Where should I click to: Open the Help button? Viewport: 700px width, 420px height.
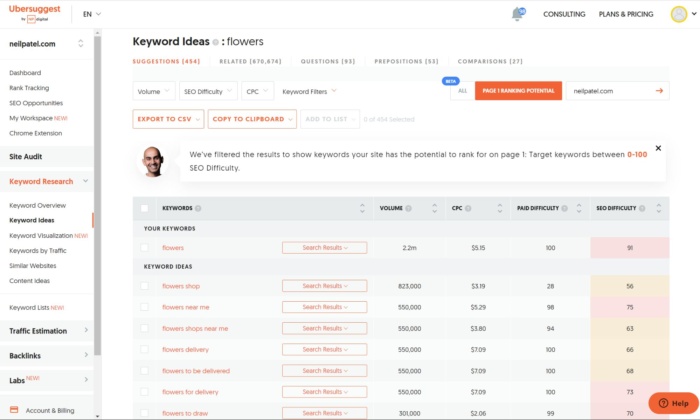(x=674, y=403)
